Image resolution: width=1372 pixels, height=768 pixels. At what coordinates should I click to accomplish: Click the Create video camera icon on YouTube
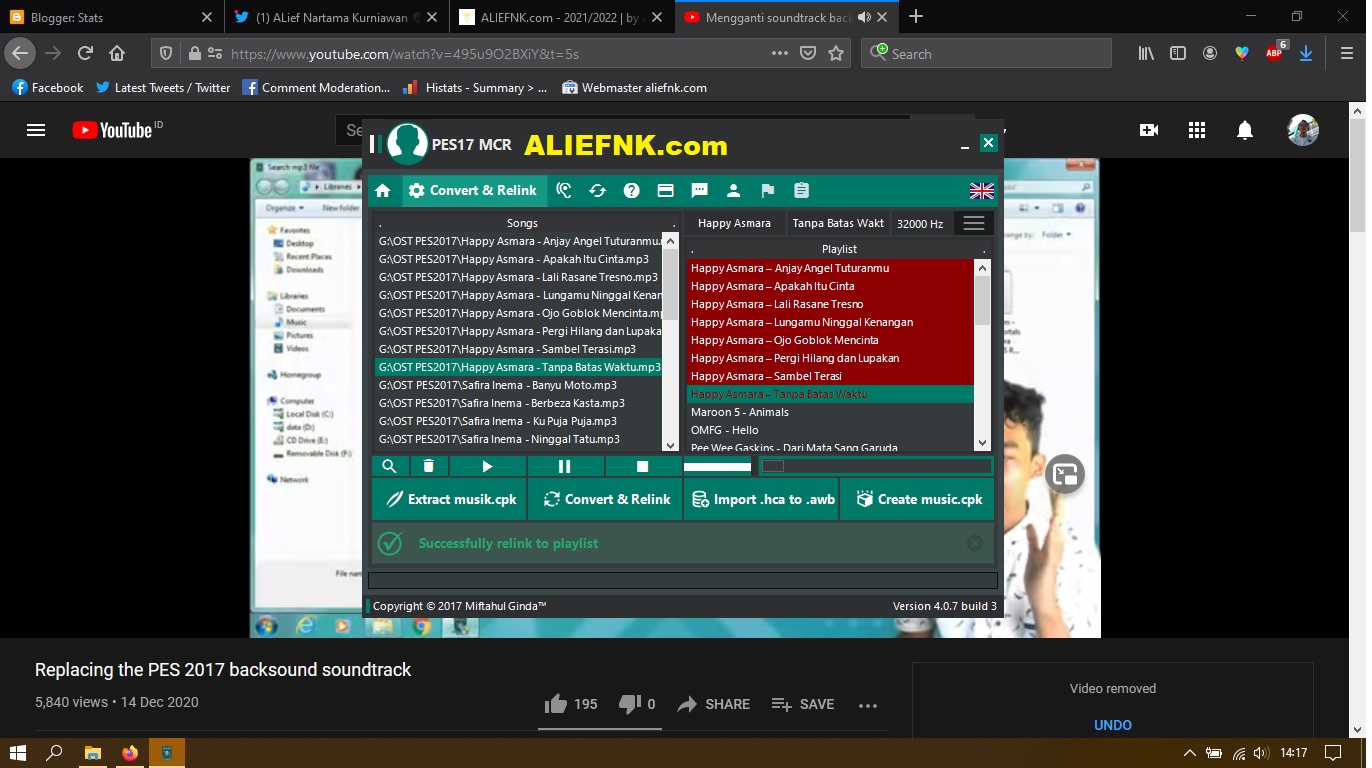click(x=1149, y=130)
